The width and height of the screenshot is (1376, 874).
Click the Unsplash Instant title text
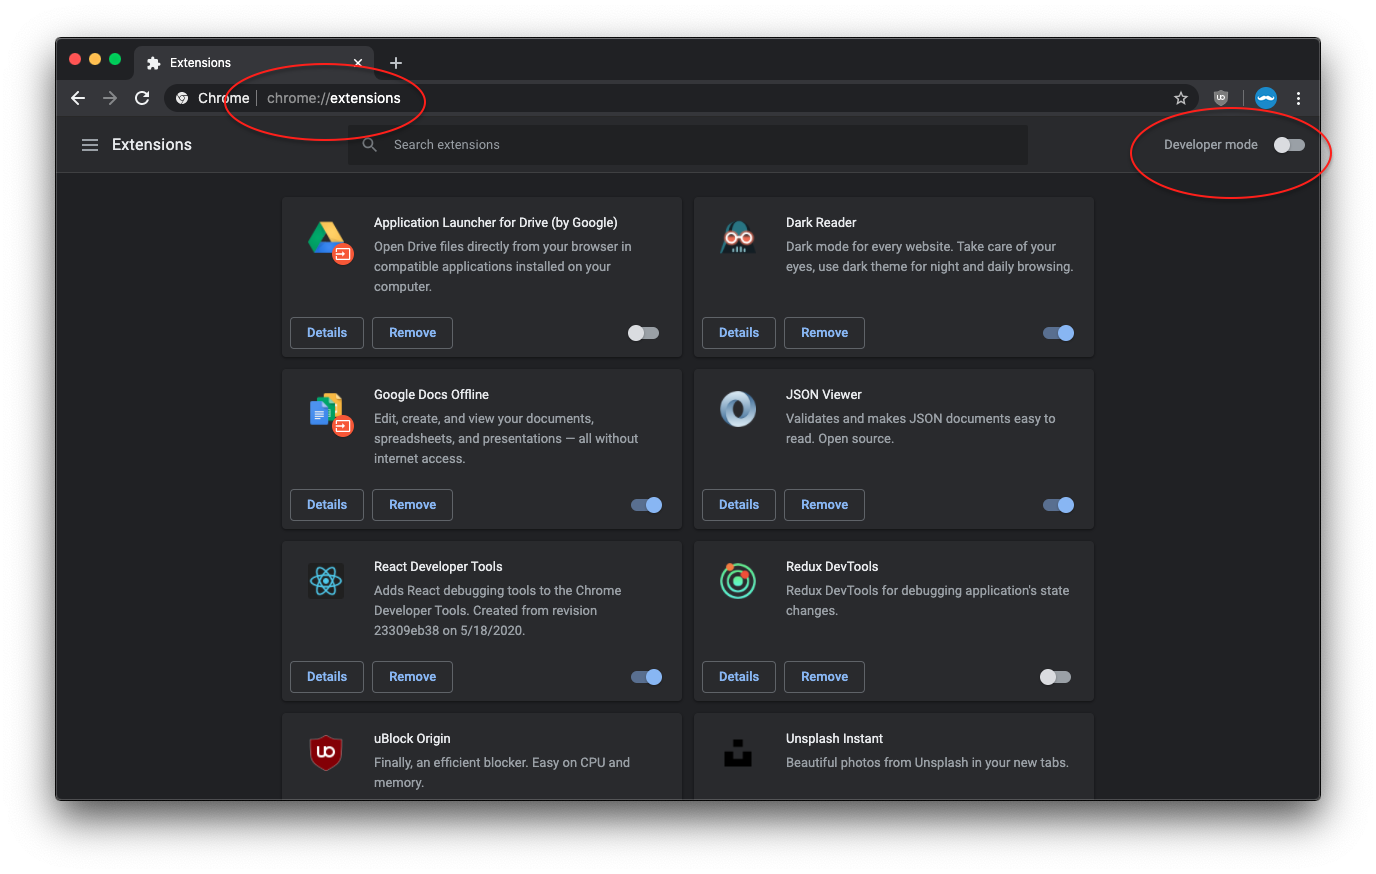[834, 739]
